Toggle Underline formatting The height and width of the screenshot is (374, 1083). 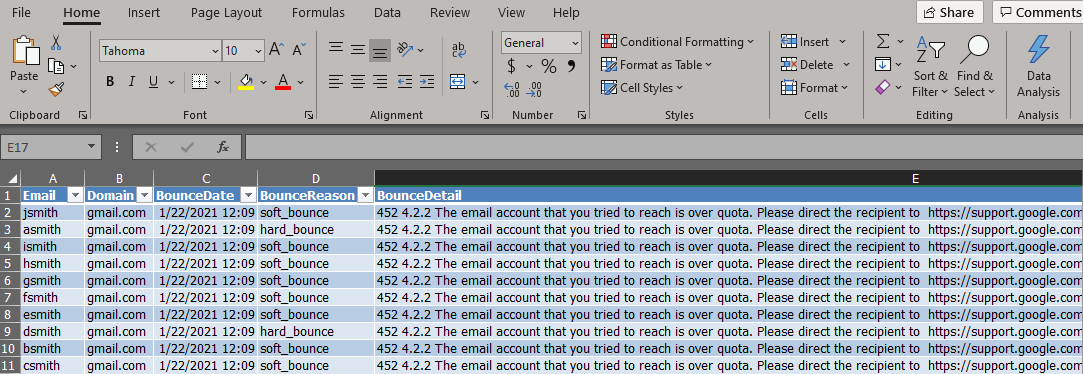[153, 82]
